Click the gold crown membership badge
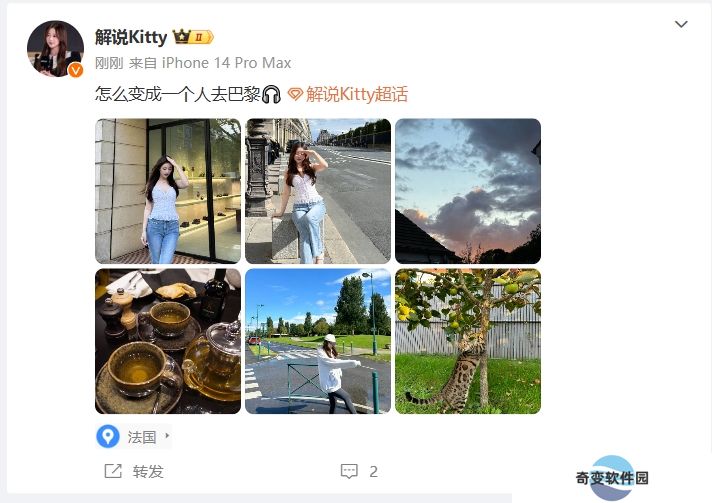The height and width of the screenshot is (503, 712). [x=193, y=37]
